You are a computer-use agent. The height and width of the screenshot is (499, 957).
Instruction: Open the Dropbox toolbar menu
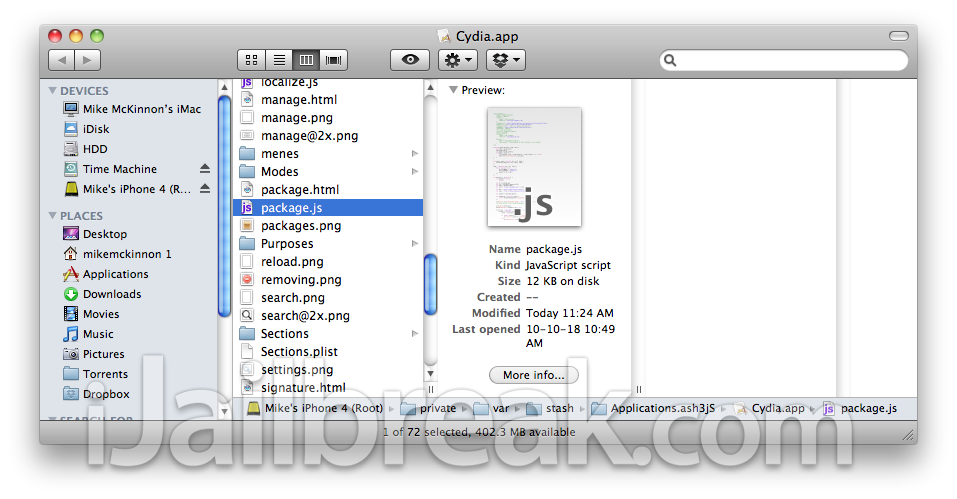[x=506, y=60]
